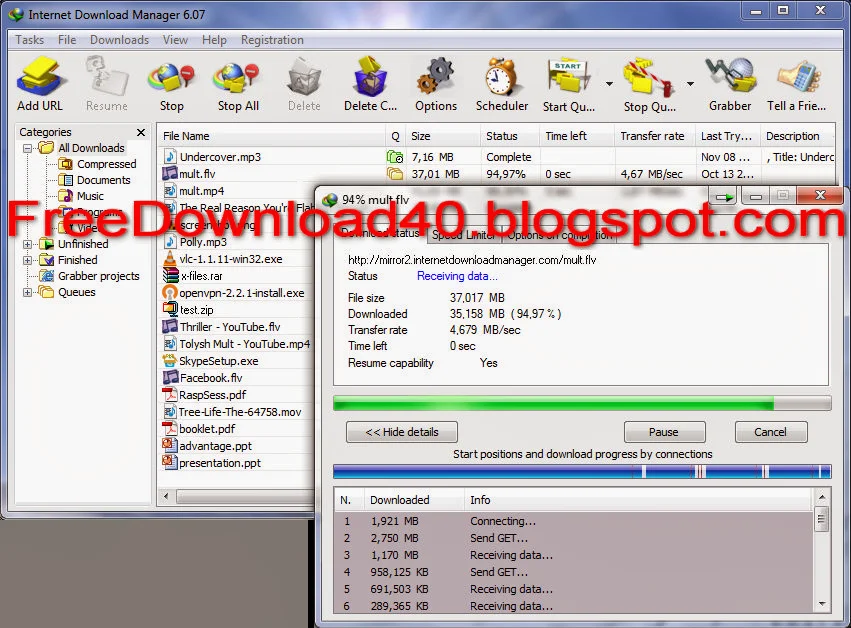Expand the Unfinished category node
This screenshot has width=851, height=628.
click(27, 244)
